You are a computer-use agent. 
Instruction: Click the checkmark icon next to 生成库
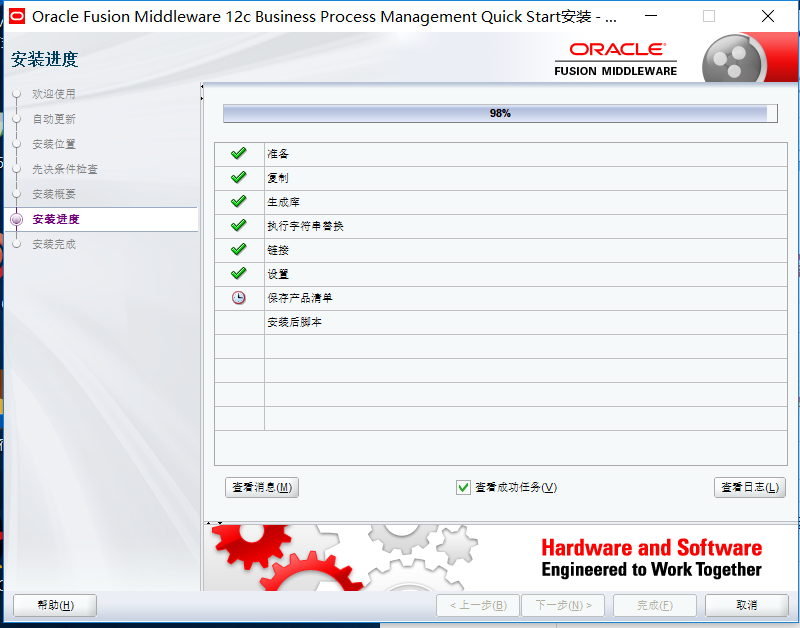click(236, 201)
